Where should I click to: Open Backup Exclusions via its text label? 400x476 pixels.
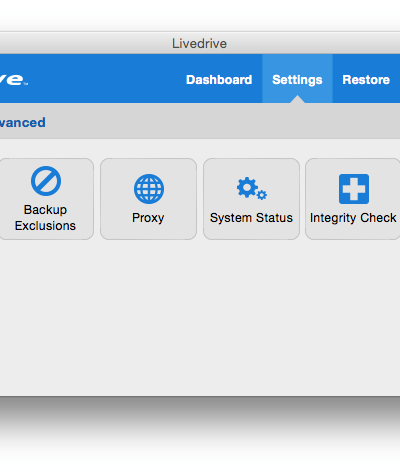[x=45, y=218]
